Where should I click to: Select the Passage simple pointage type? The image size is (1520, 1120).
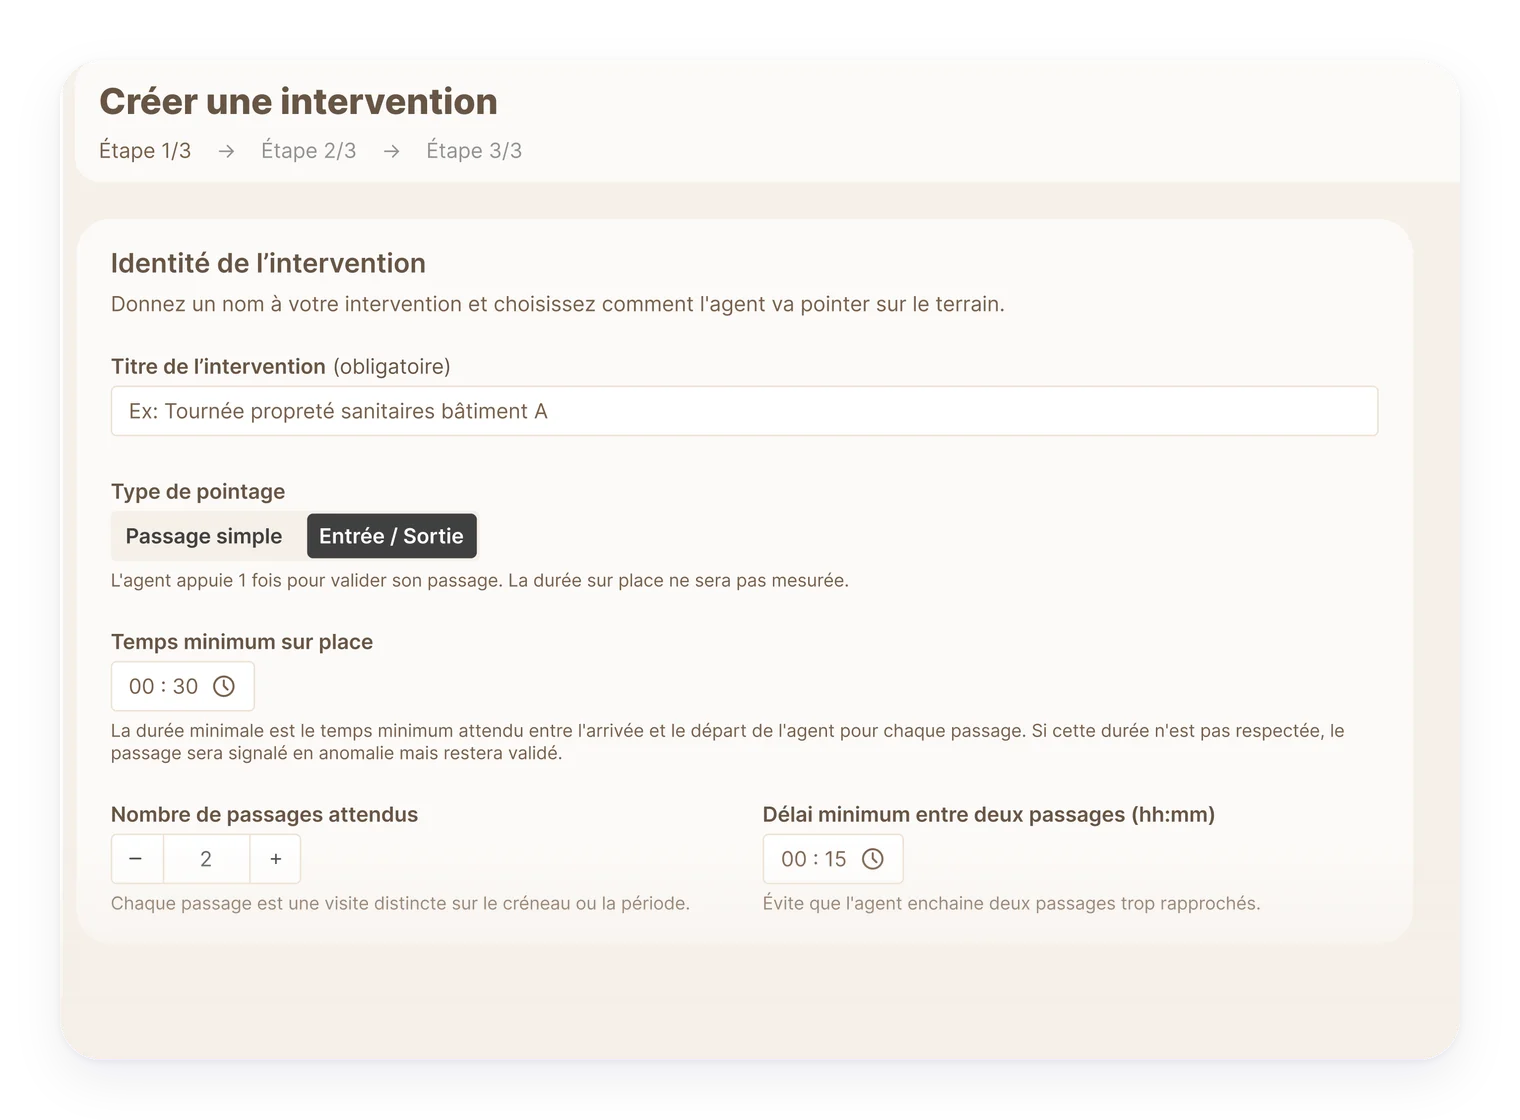click(204, 536)
